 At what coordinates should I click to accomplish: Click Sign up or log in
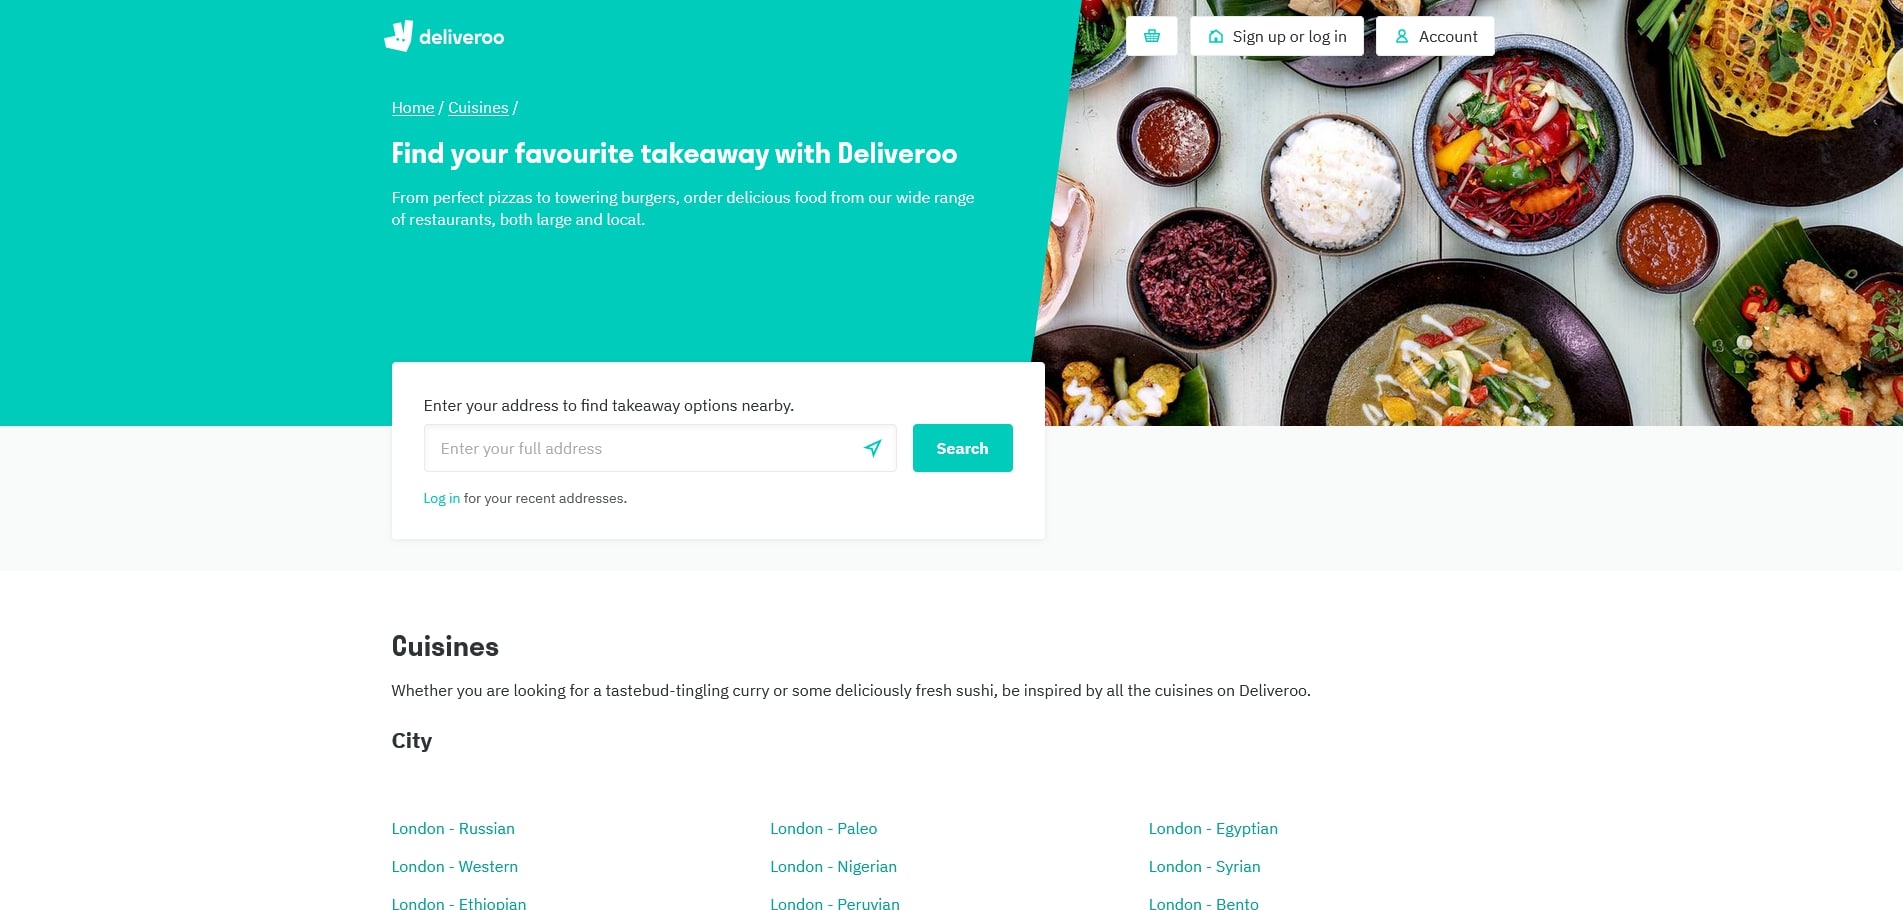point(1289,36)
